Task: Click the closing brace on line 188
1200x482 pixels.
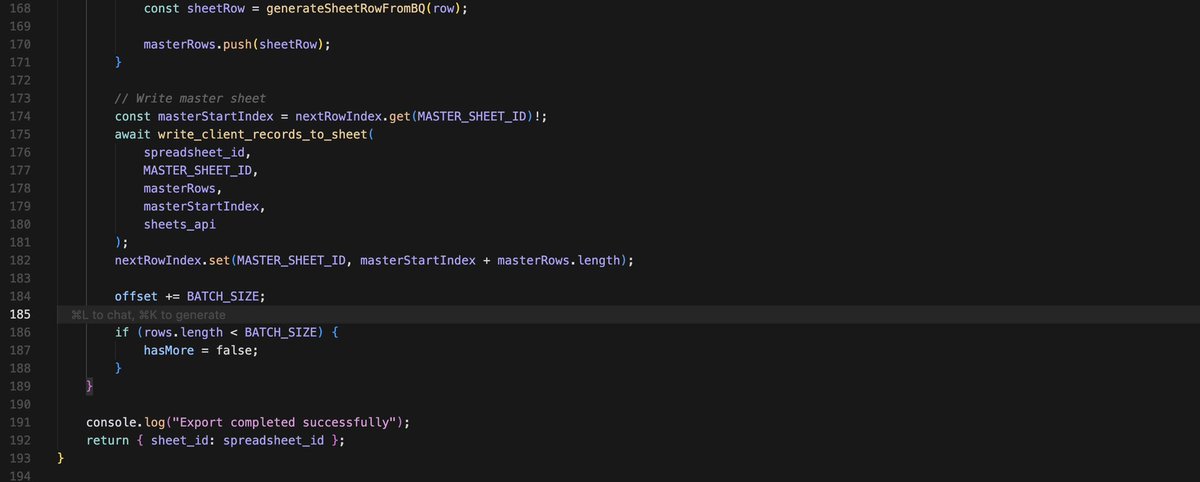Action: [x=119, y=368]
